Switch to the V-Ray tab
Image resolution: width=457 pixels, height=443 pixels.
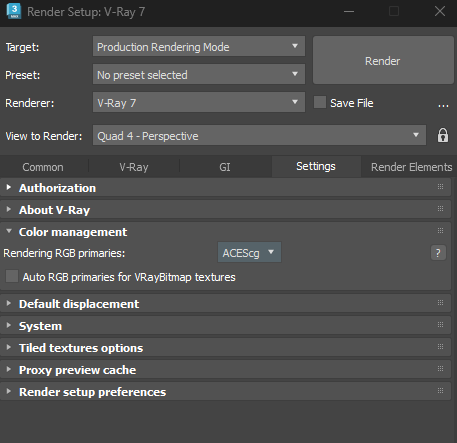134,167
